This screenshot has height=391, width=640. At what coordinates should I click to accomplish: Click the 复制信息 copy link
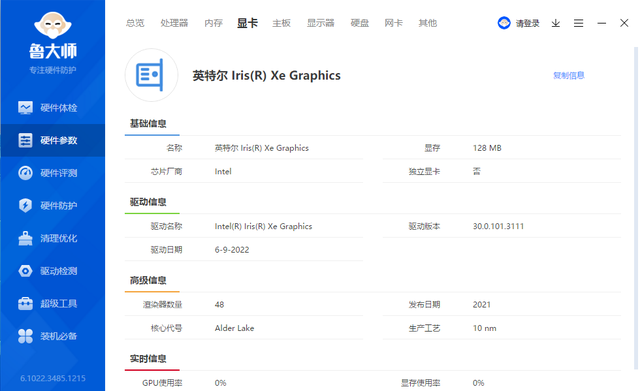pyautogui.click(x=569, y=76)
